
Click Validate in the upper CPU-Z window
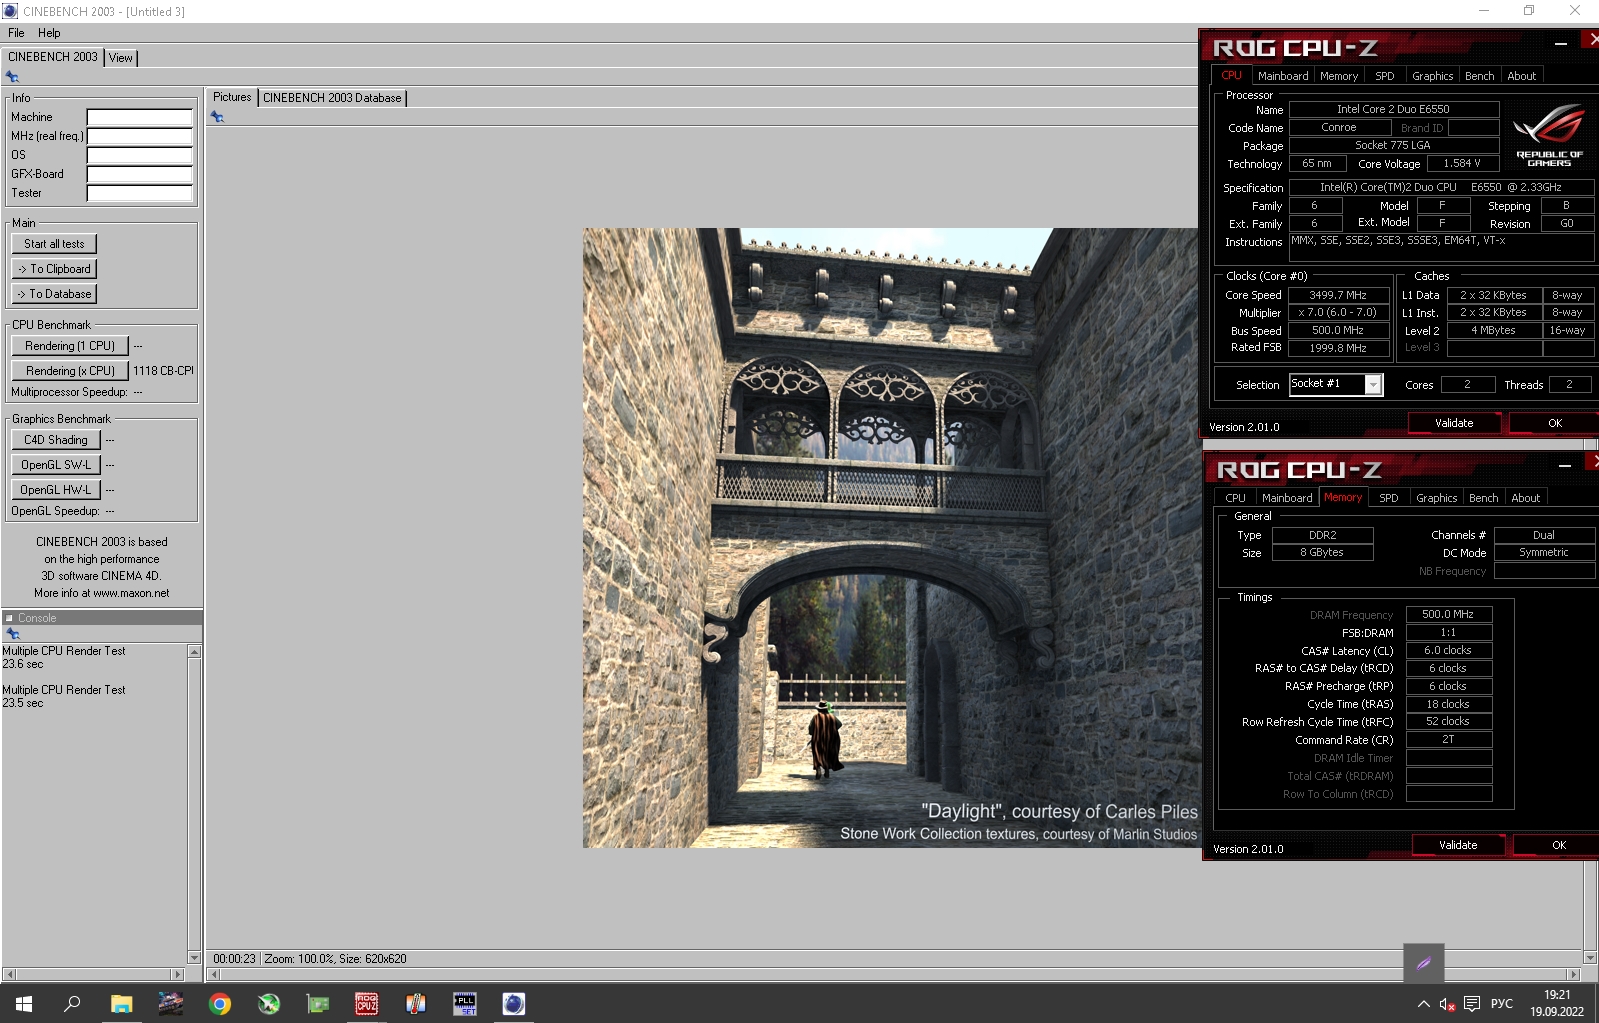click(x=1454, y=423)
